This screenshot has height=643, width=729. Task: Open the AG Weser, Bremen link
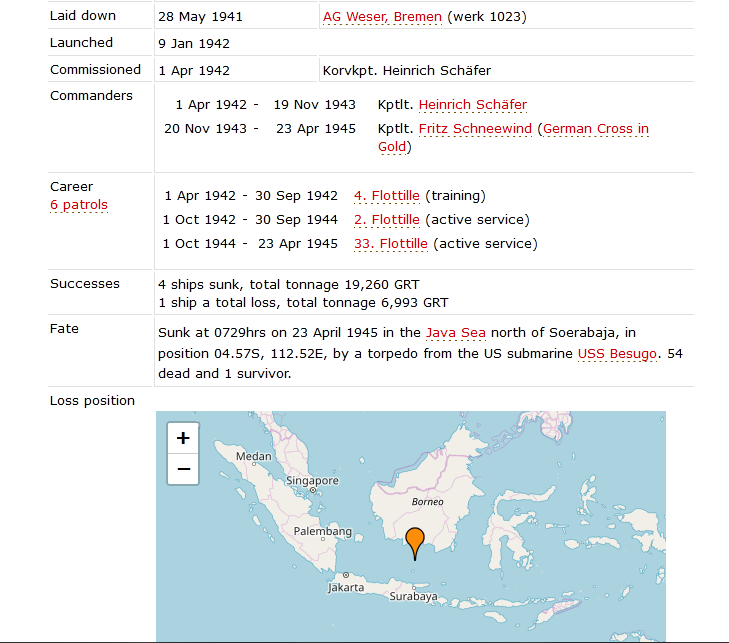(382, 17)
